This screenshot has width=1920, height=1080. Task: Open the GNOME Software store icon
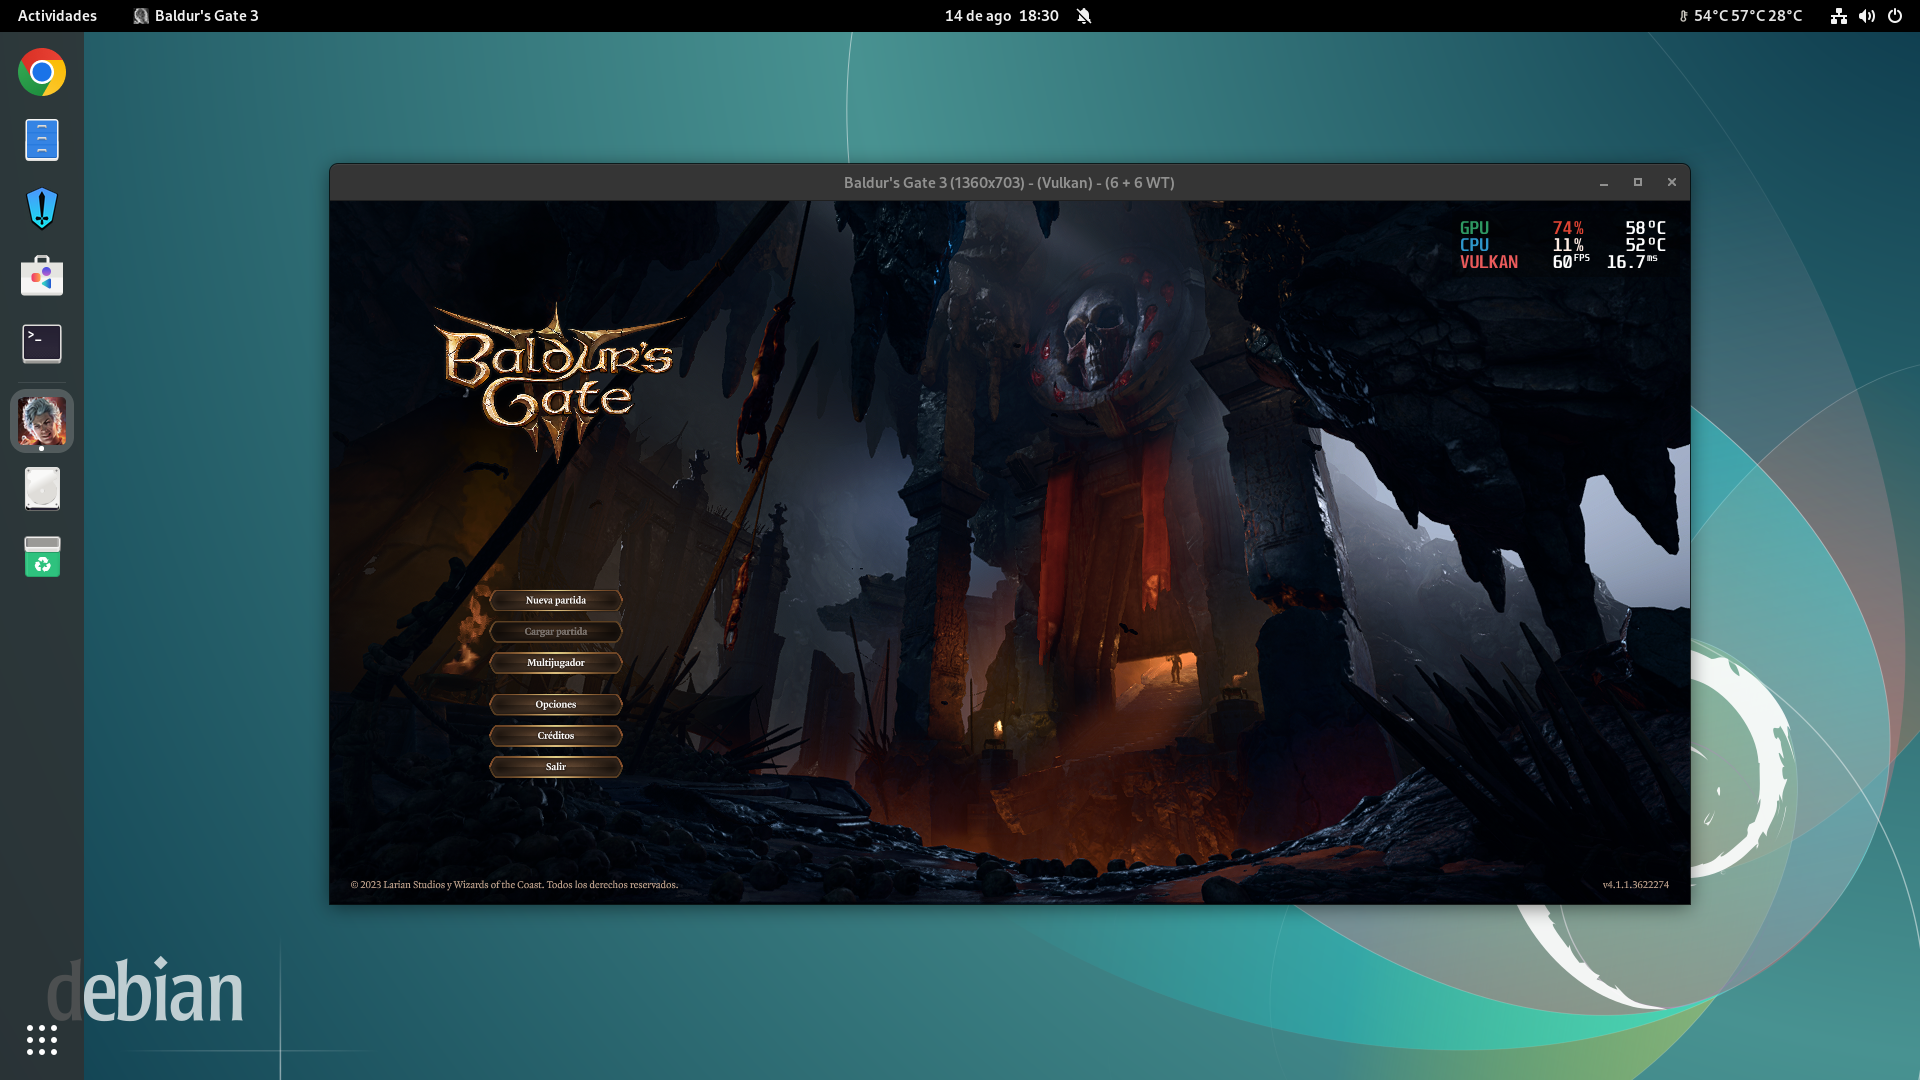(x=42, y=276)
